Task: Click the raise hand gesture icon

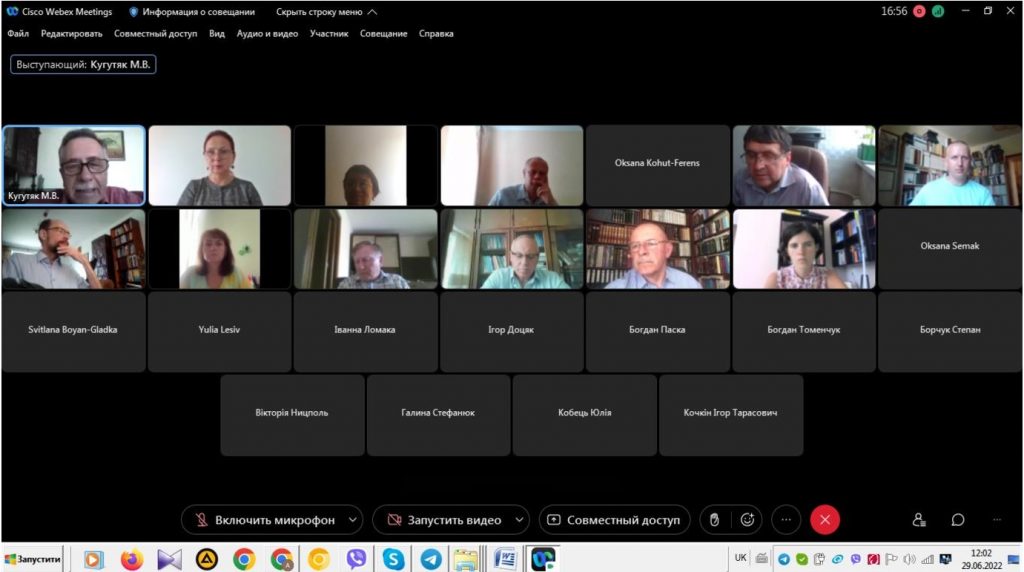Action: (x=714, y=520)
